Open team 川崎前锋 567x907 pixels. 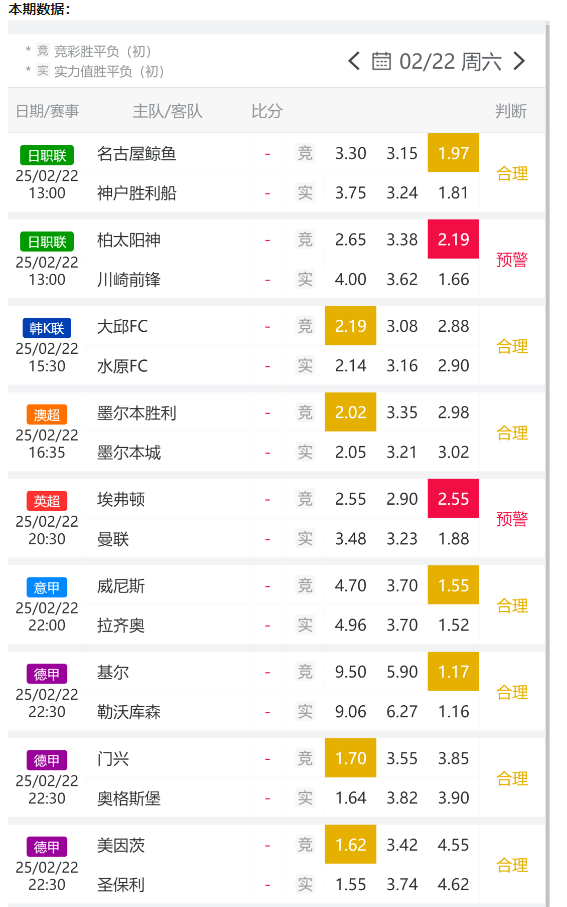129,279
